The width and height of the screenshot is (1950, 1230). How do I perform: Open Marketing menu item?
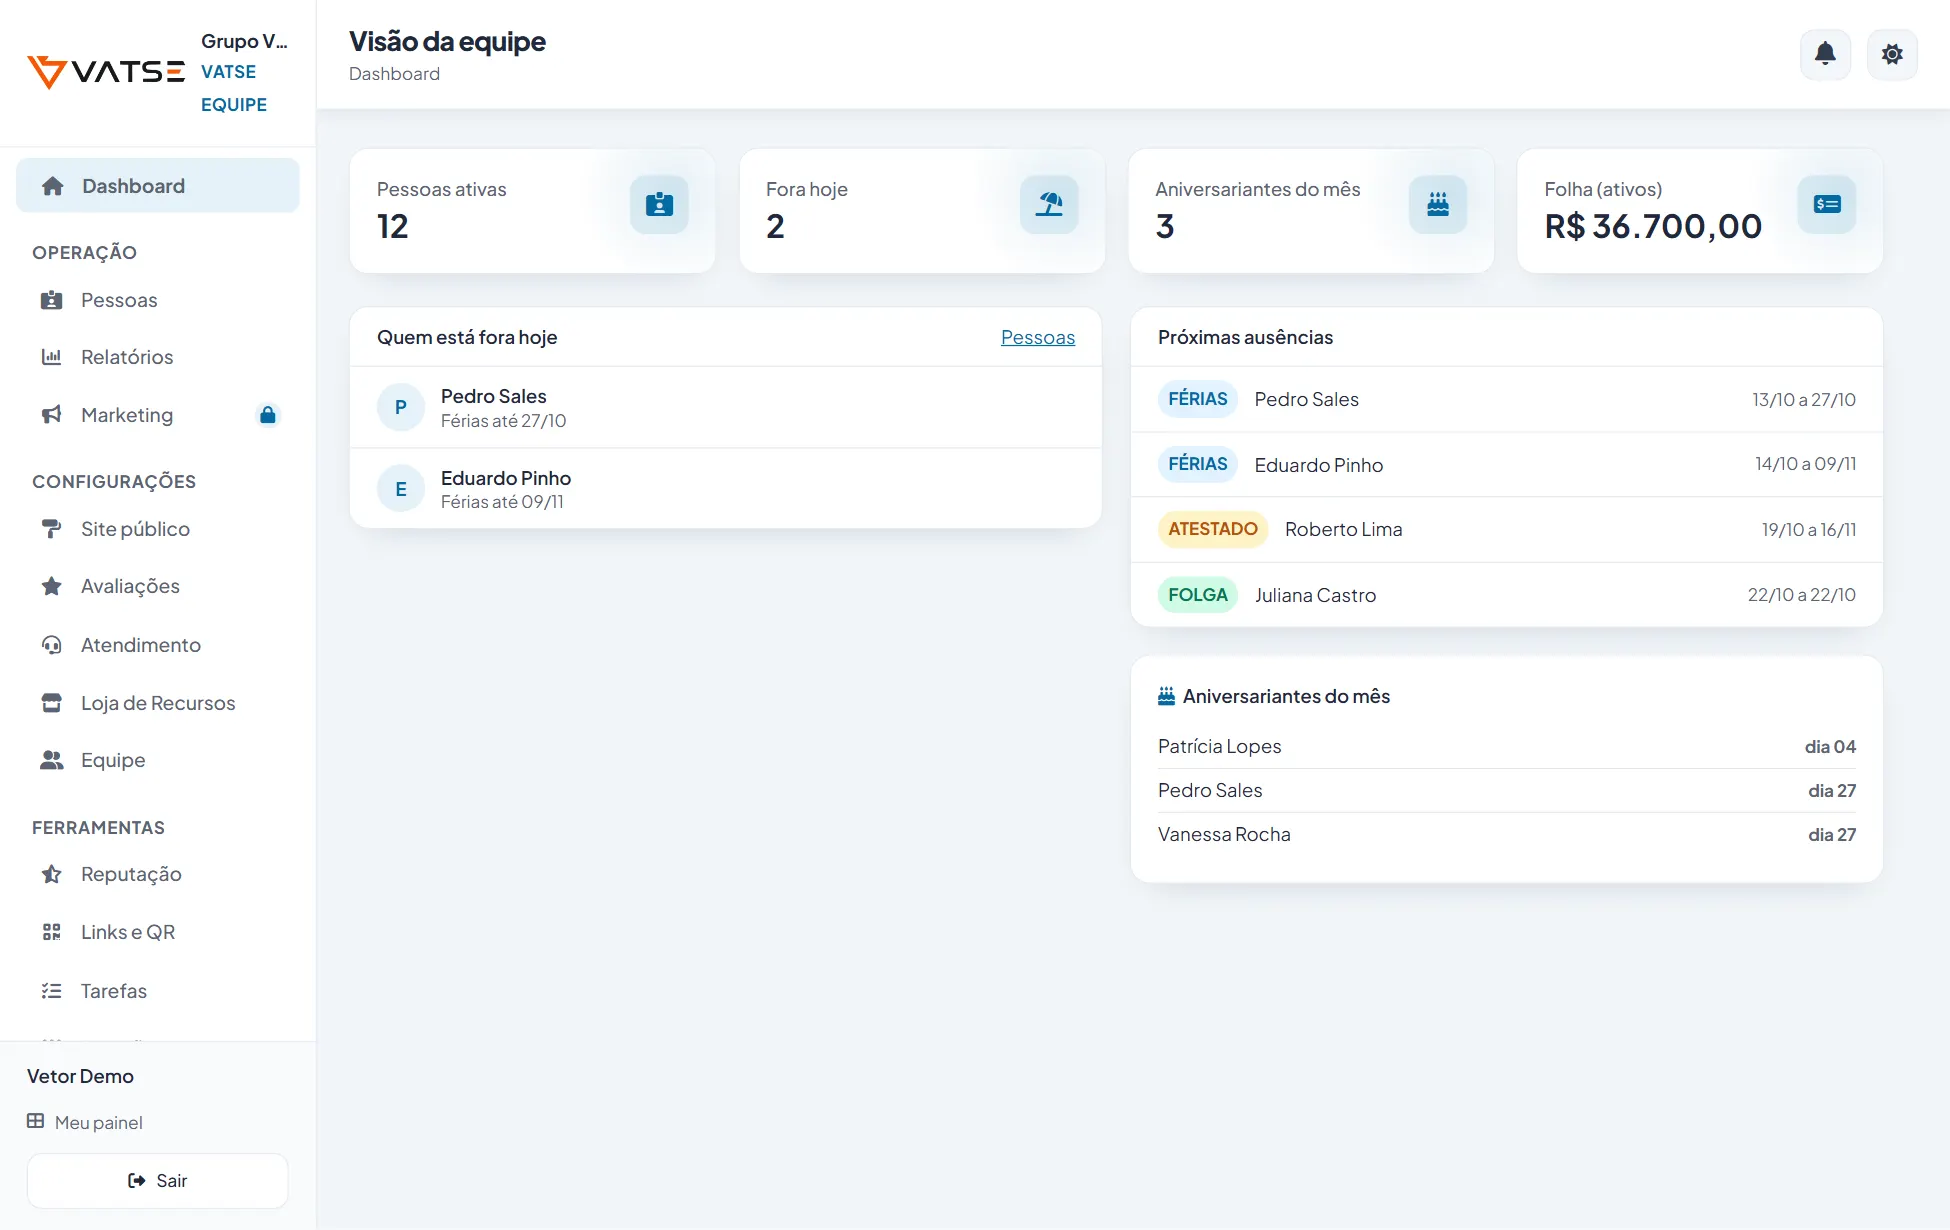pos(158,415)
